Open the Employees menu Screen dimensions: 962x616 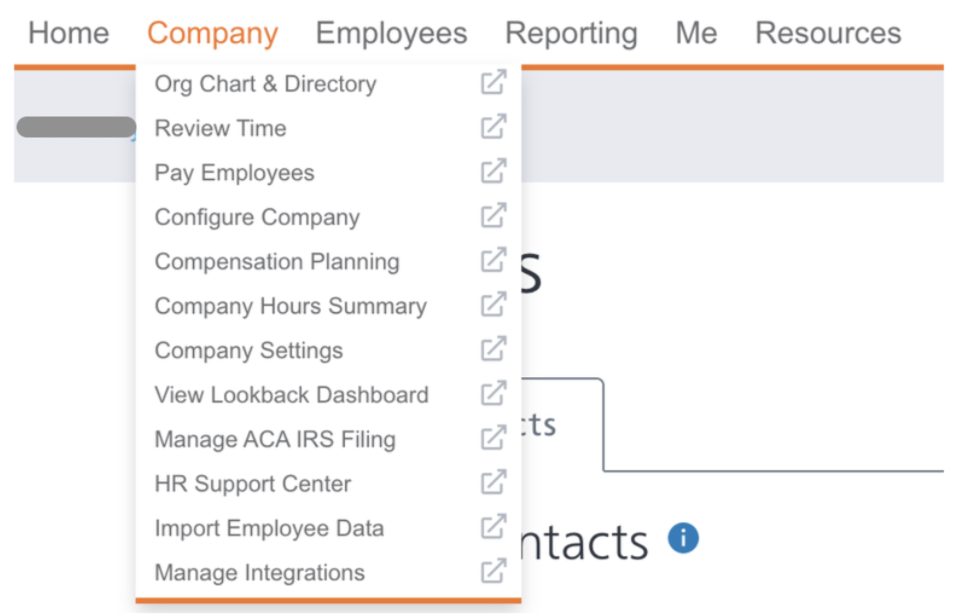click(x=391, y=33)
